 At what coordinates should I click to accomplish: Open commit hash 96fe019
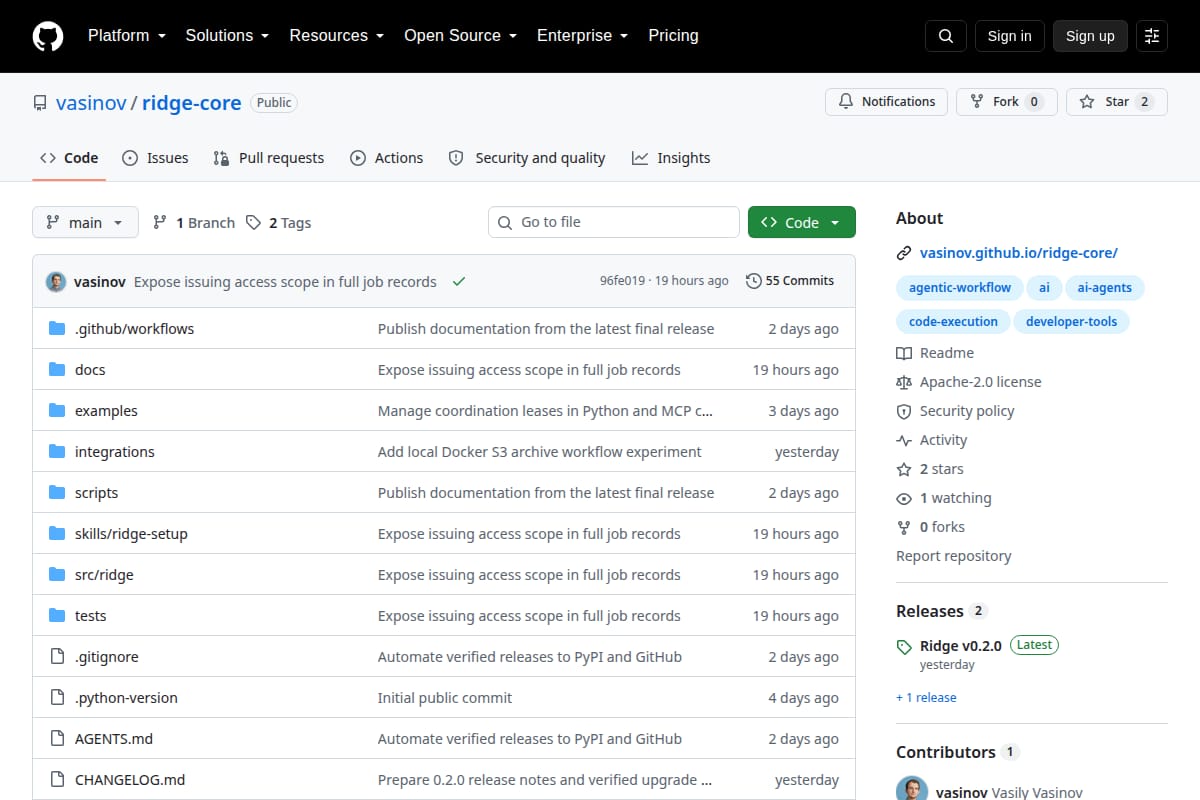click(x=622, y=281)
